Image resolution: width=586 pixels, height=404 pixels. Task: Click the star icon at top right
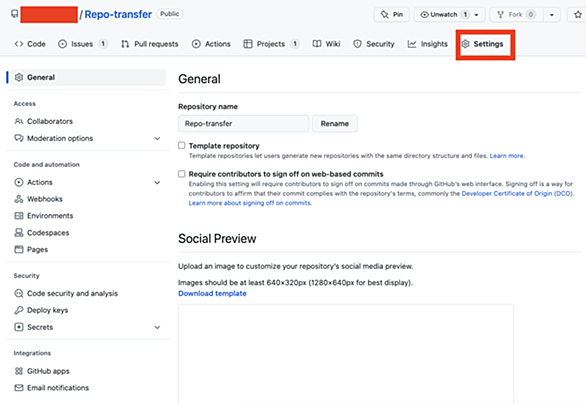pos(578,15)
